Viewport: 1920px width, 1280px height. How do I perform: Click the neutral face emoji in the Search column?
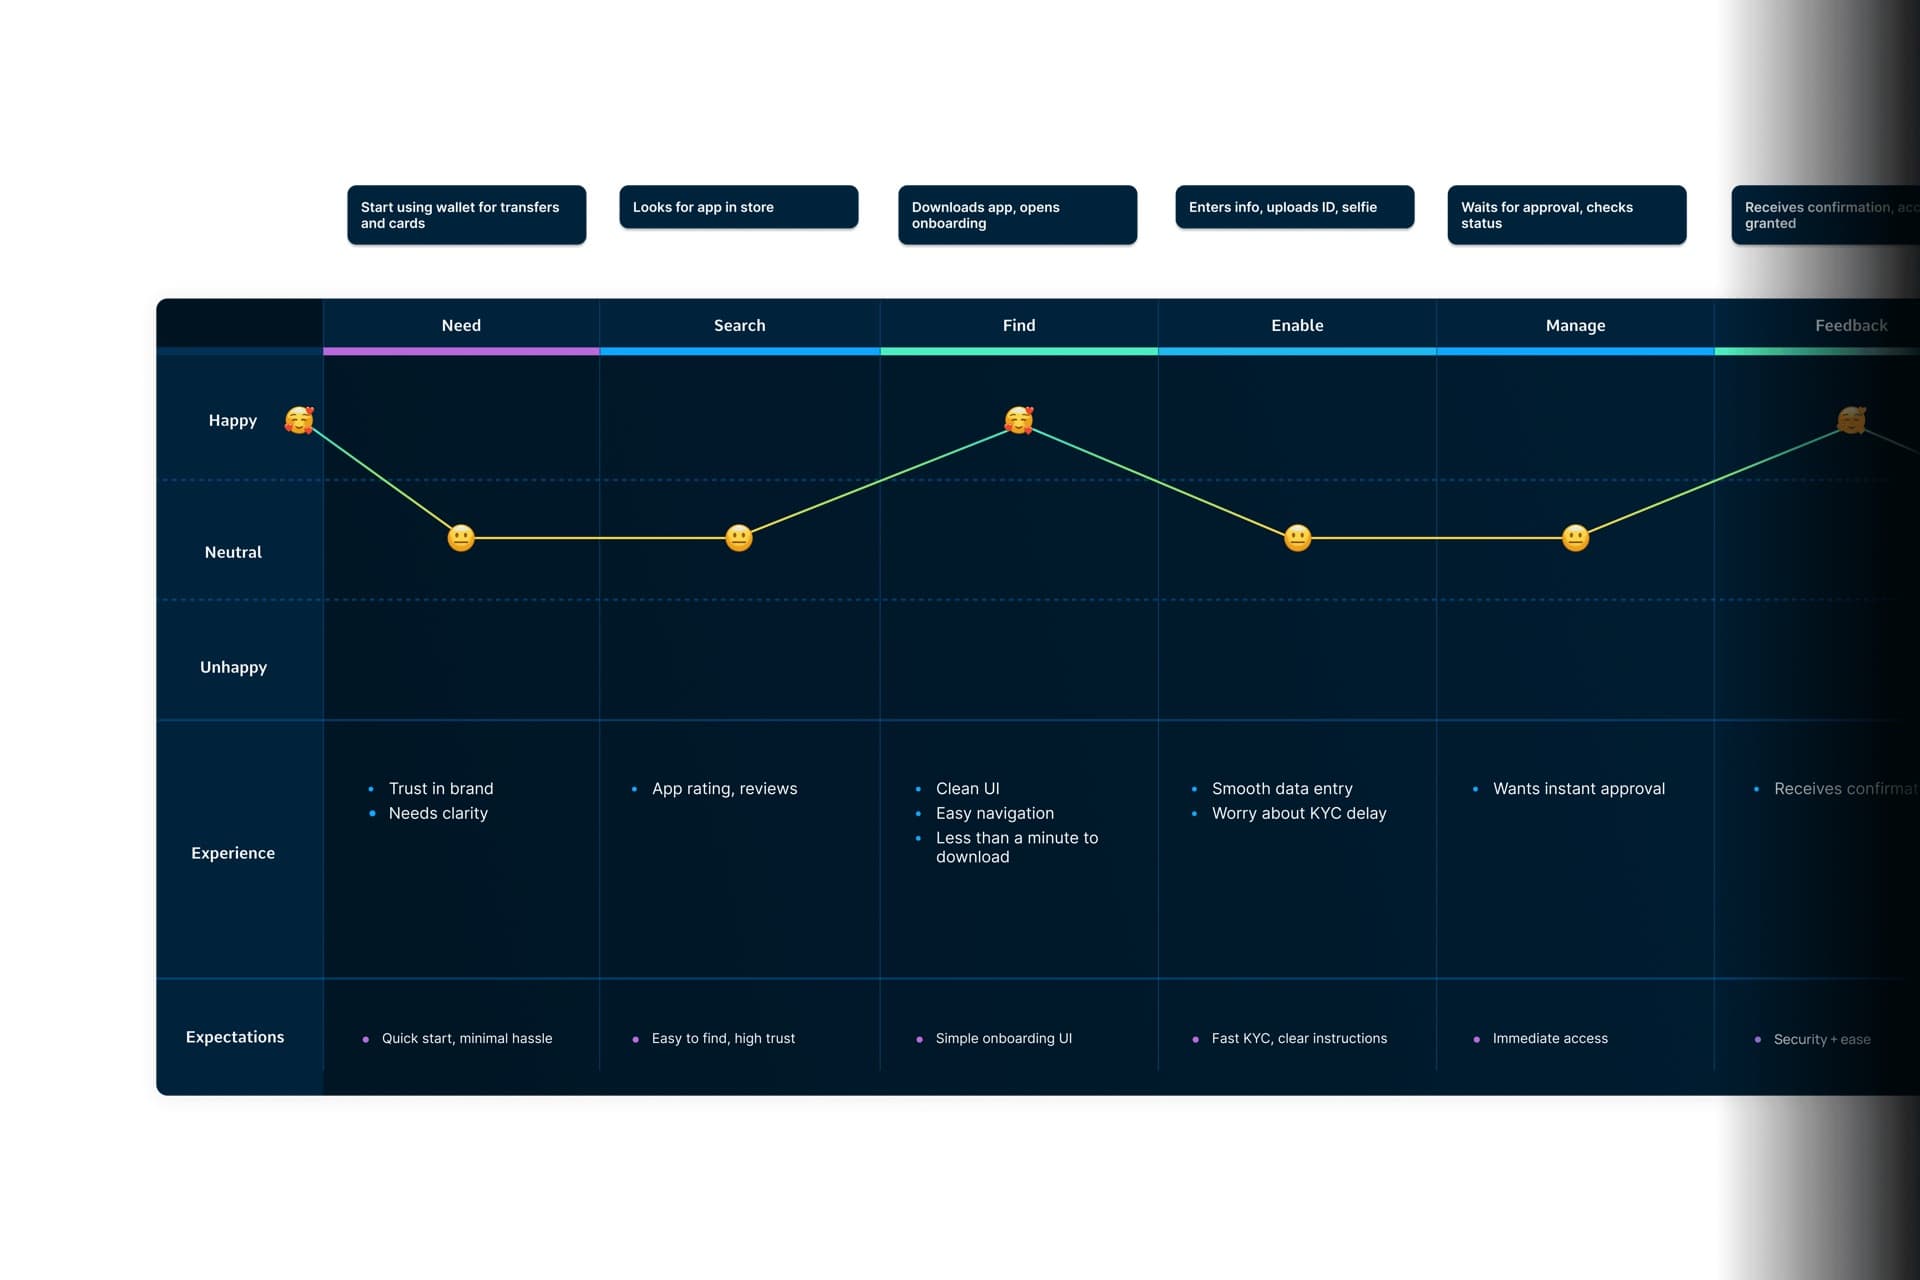click(x=739, y=537)
